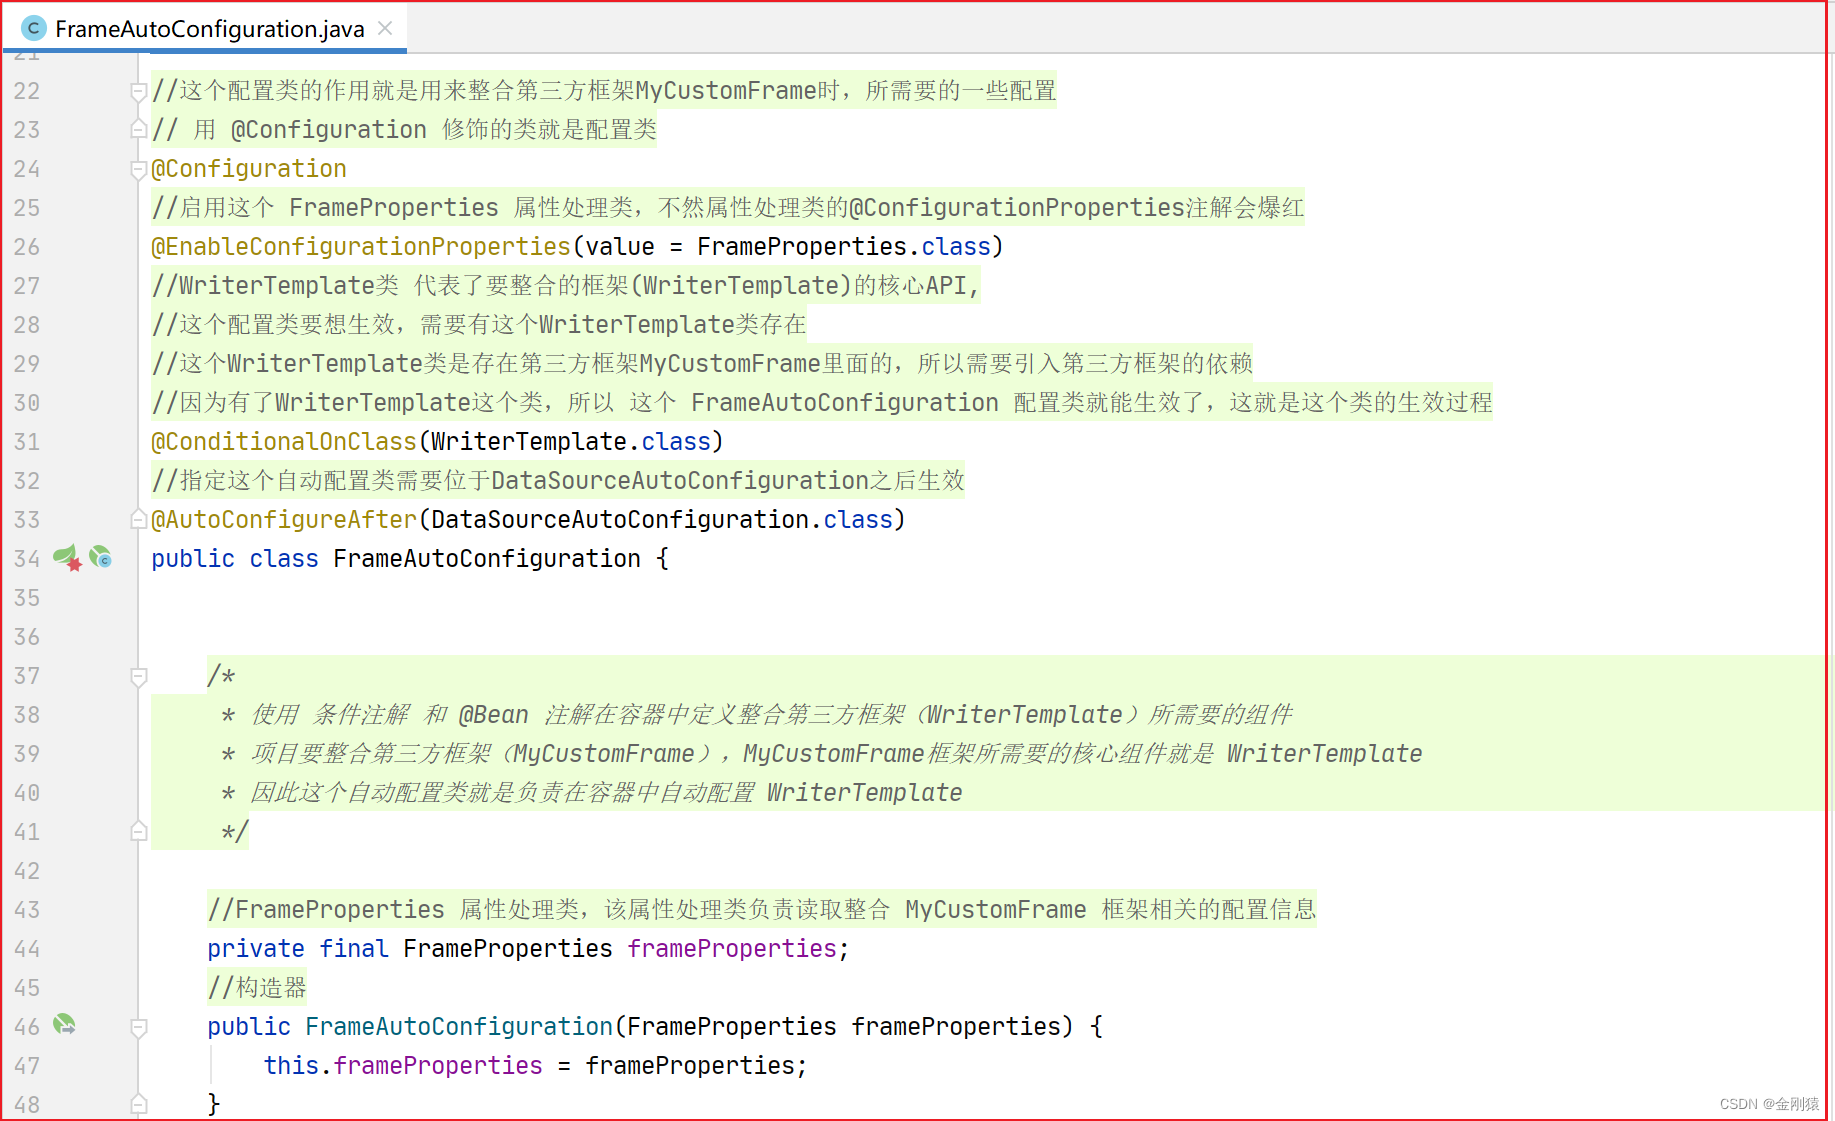Click the line 25 comment about enabling FrameProperties
This screenshot has width=1835, height=1121.
[728, 208]
